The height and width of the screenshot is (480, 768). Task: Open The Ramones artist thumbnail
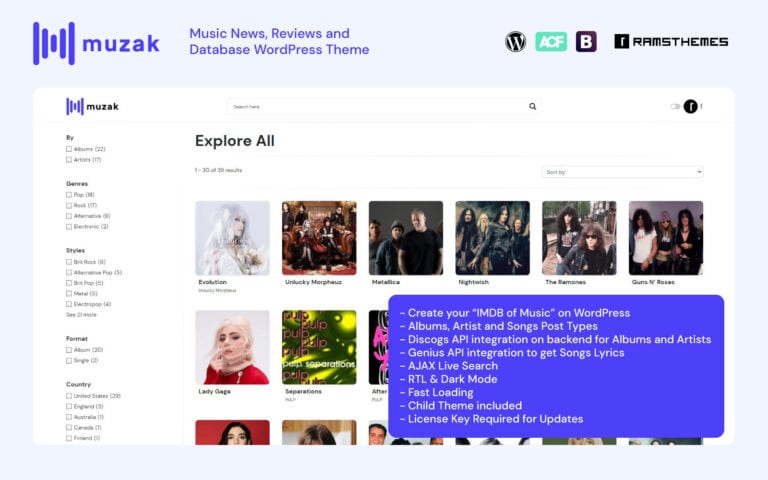pyautogui.click(x=579, y=238)
